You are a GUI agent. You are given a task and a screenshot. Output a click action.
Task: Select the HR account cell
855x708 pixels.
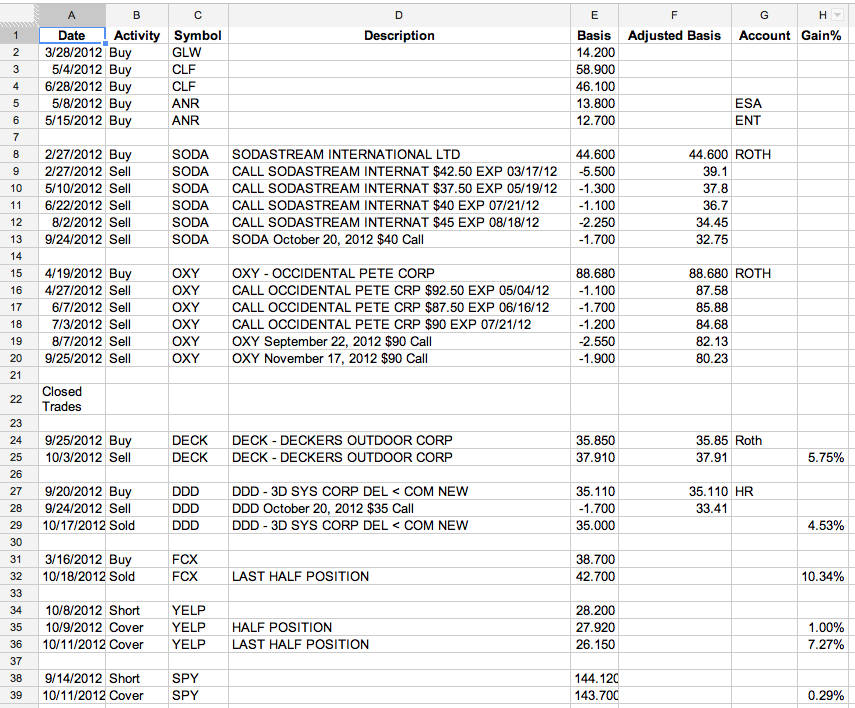tap(764, 491)
